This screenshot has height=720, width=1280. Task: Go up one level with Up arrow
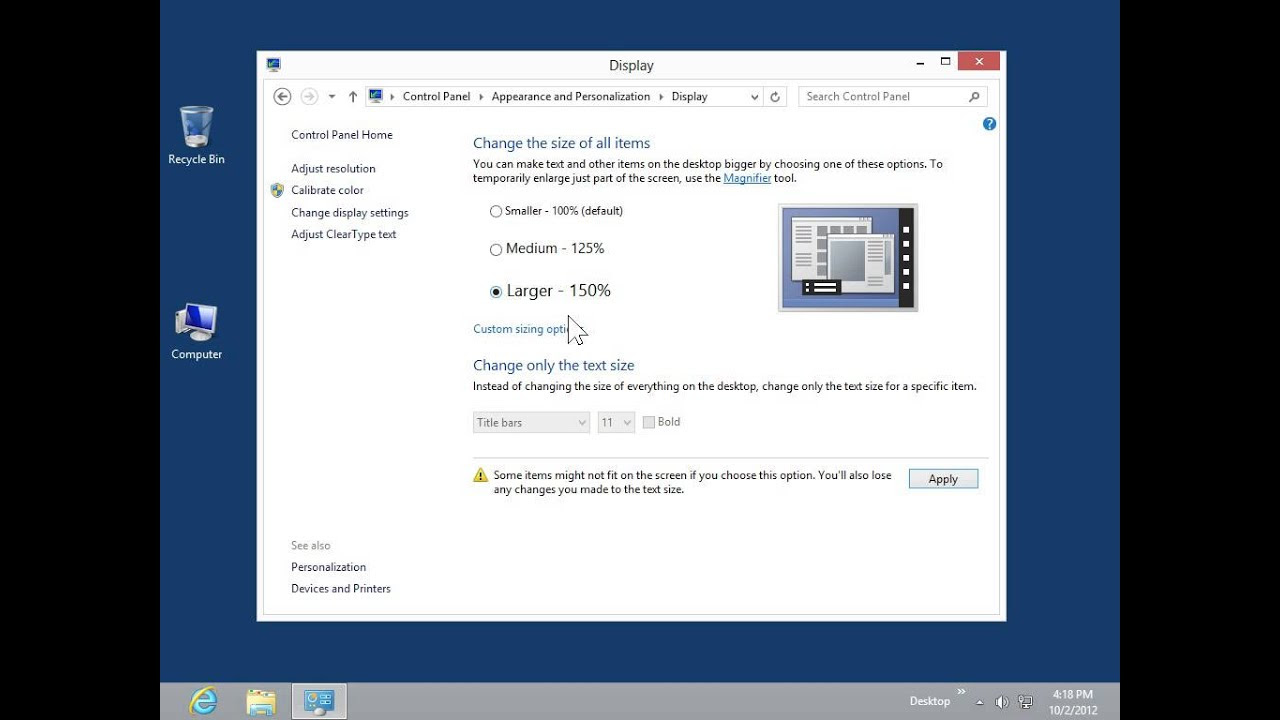pyautogui.click(x=353, y=97)
